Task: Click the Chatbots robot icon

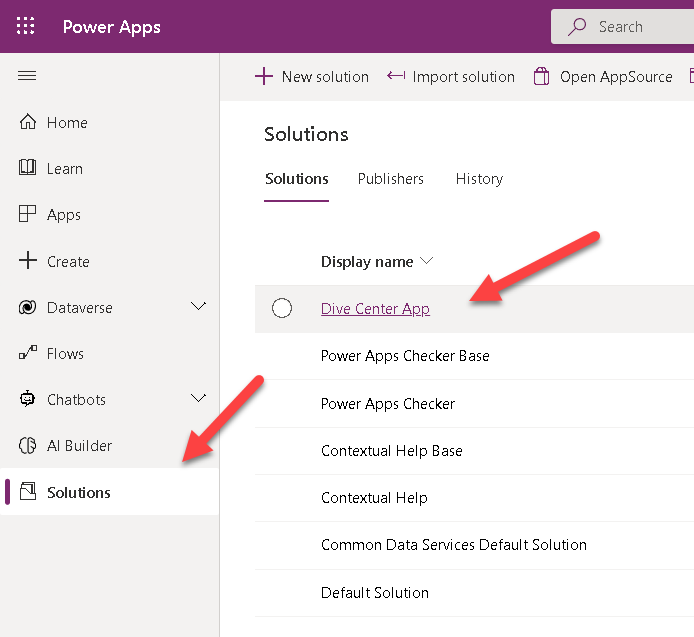Action: (27, 399)
